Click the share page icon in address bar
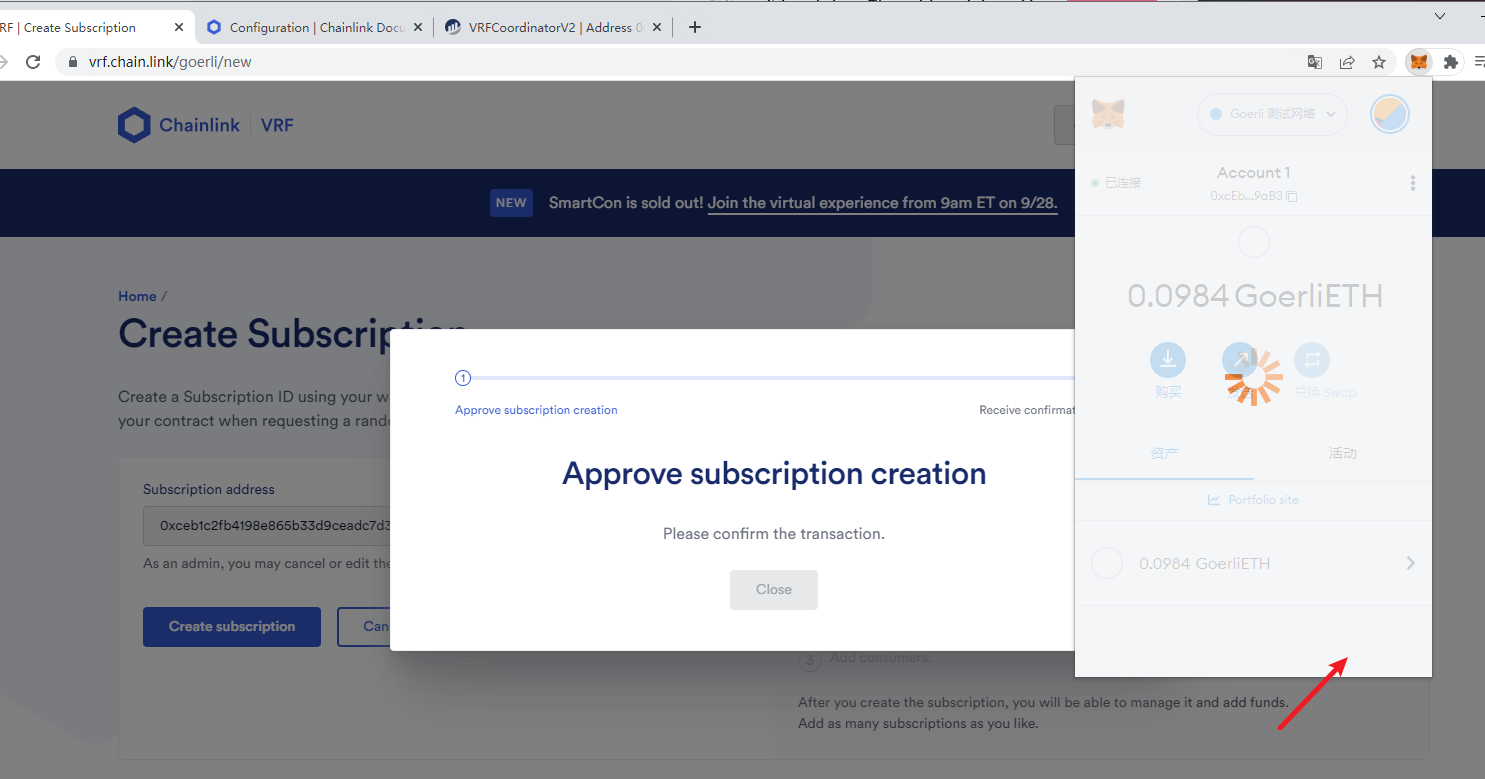The width and height of the screenshot is (1485, 779). point(1347,62)
